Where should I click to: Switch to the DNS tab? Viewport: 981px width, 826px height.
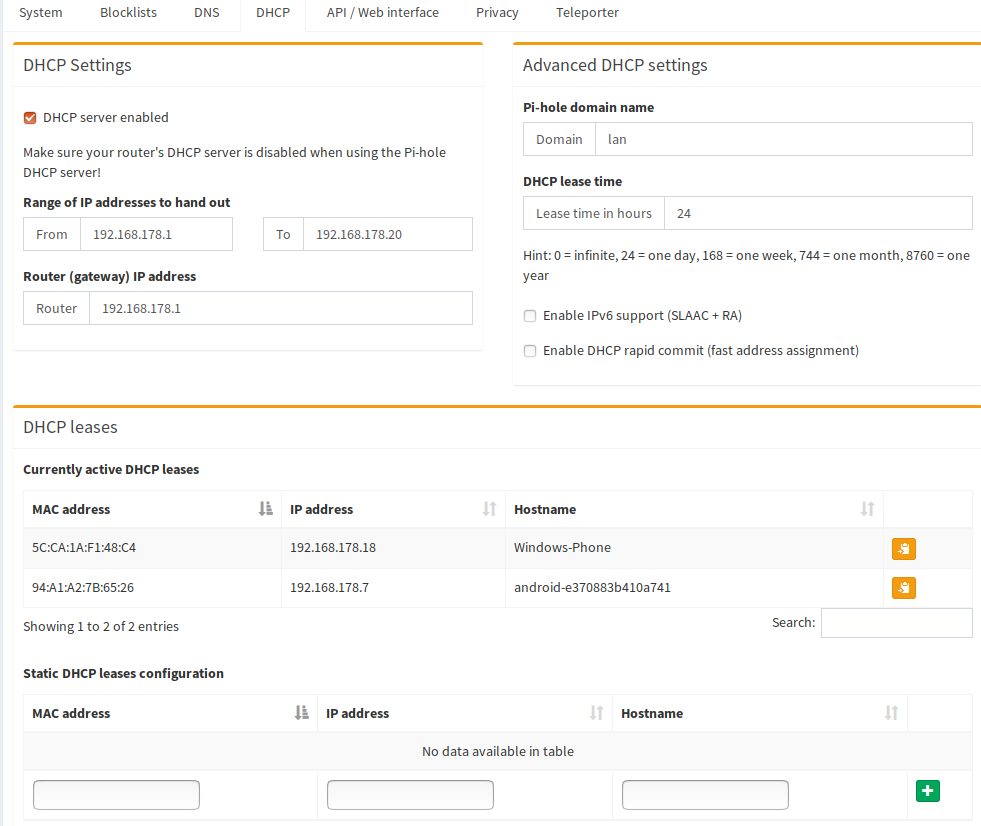[209, 13]
